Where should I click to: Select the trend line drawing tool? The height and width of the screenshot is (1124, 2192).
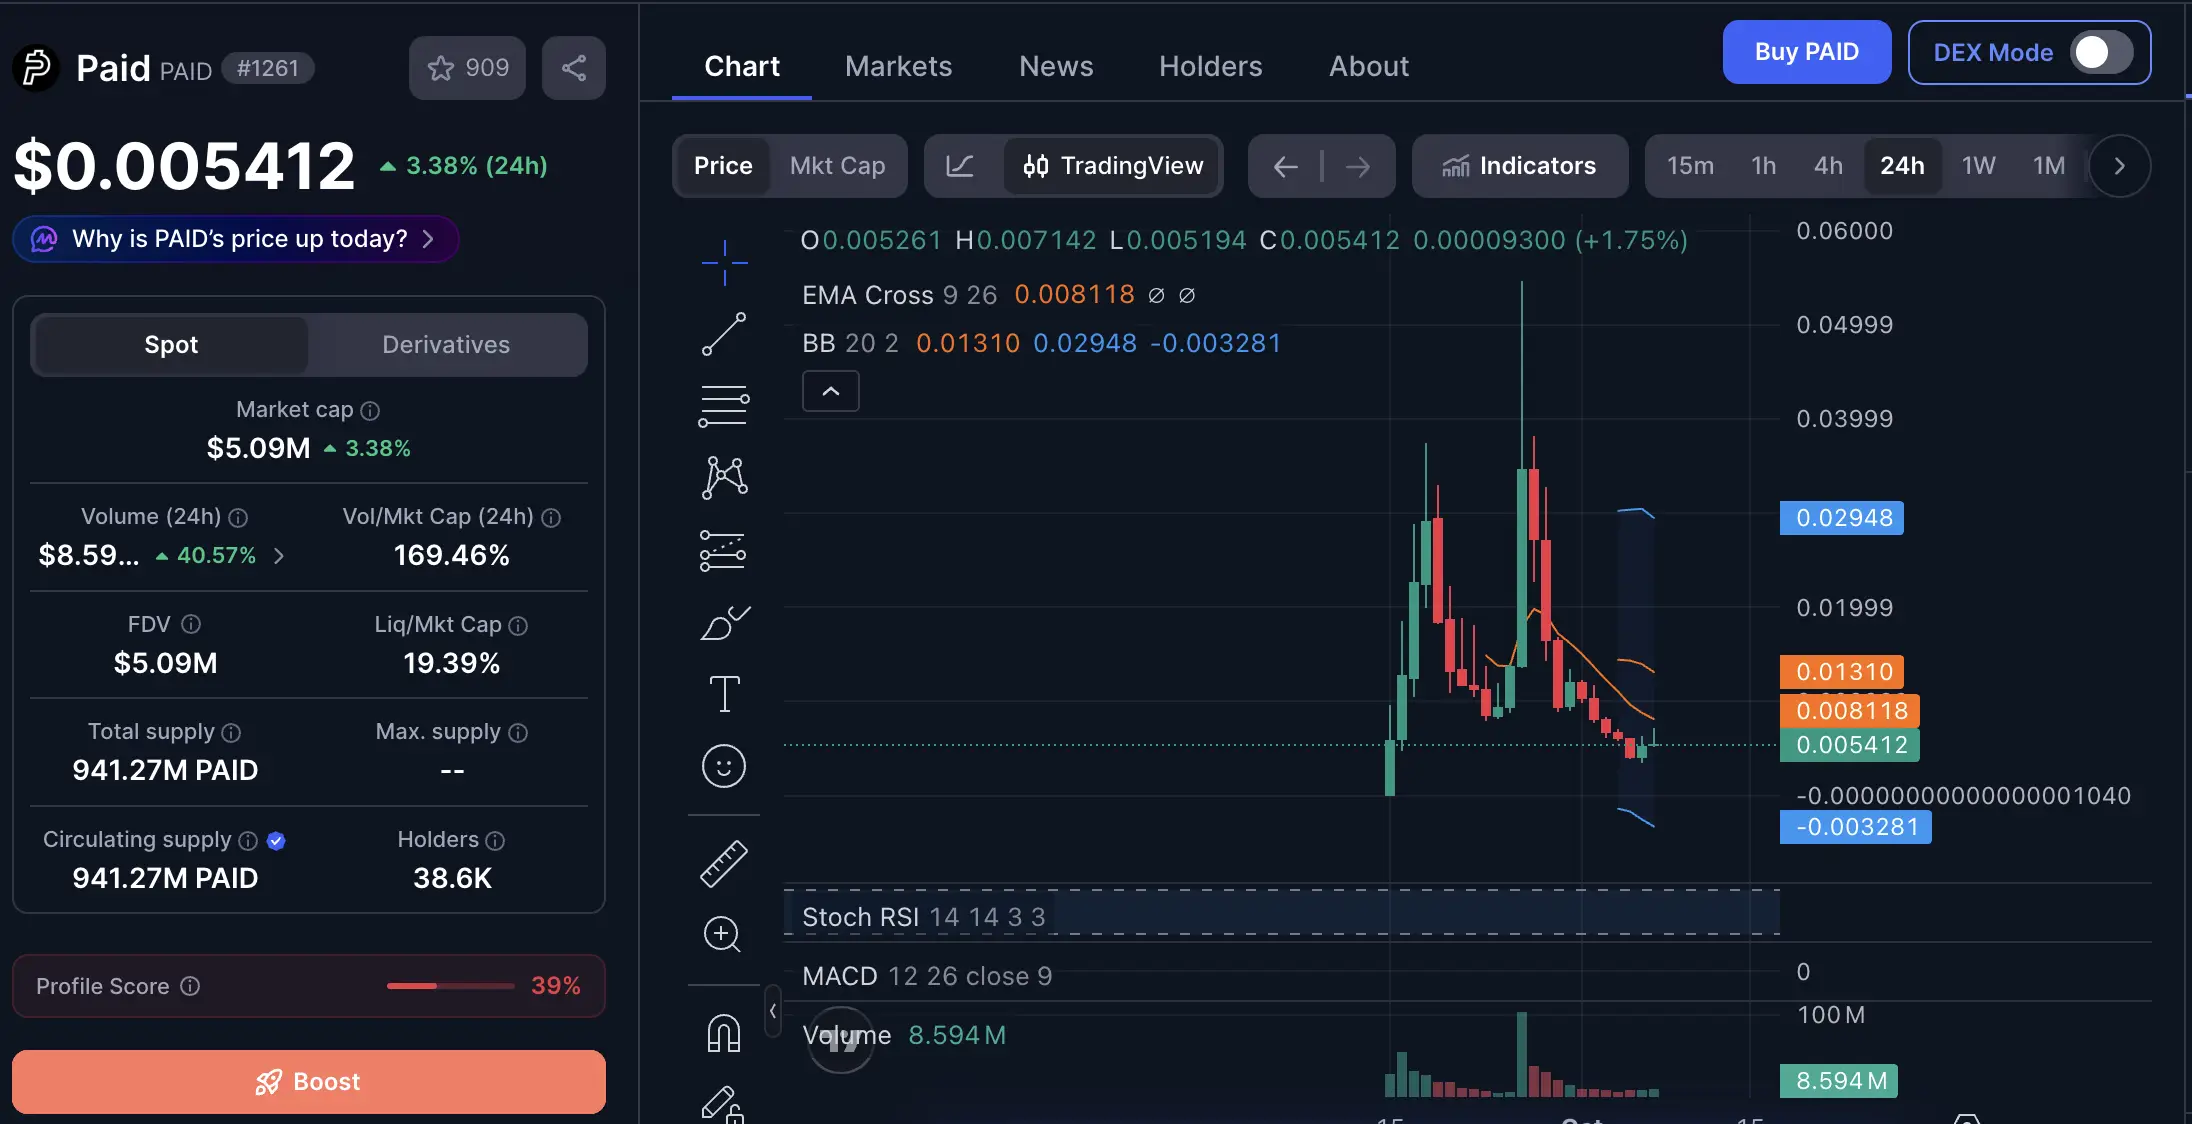[724, 334]
